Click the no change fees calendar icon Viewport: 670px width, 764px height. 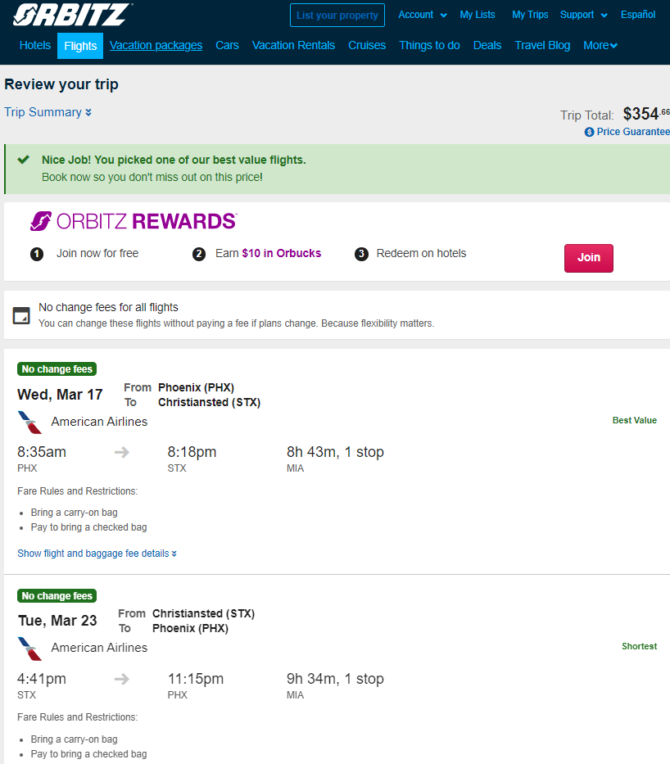pos(21,315)
